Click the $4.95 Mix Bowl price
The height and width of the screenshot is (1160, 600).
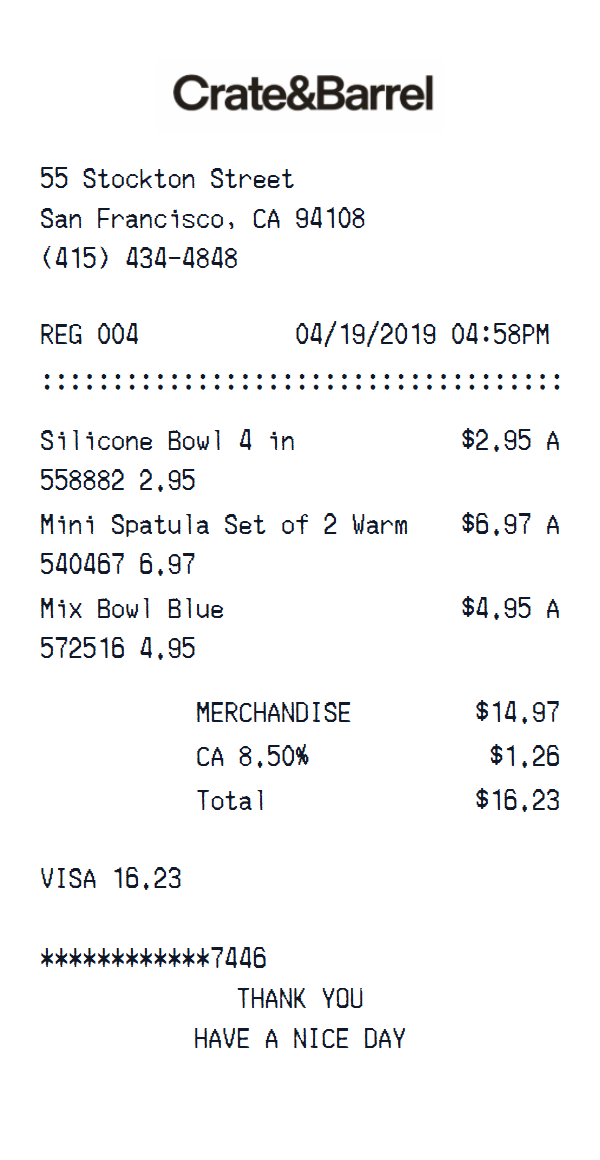coord(496,609)
